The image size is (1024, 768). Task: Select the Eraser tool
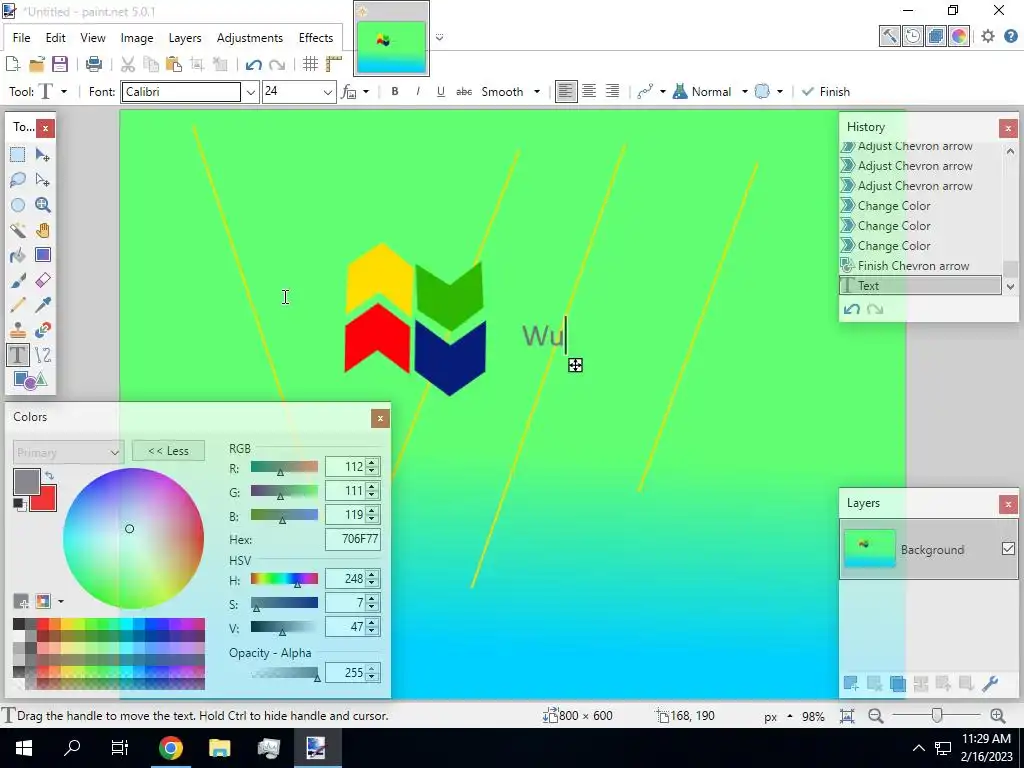[42, 280]
